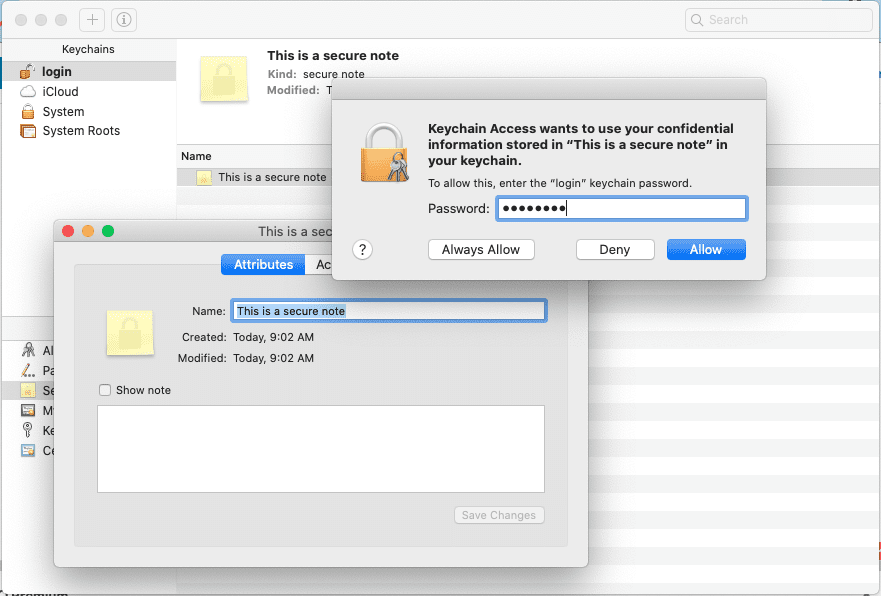Open the System keychain

point(63,112)
